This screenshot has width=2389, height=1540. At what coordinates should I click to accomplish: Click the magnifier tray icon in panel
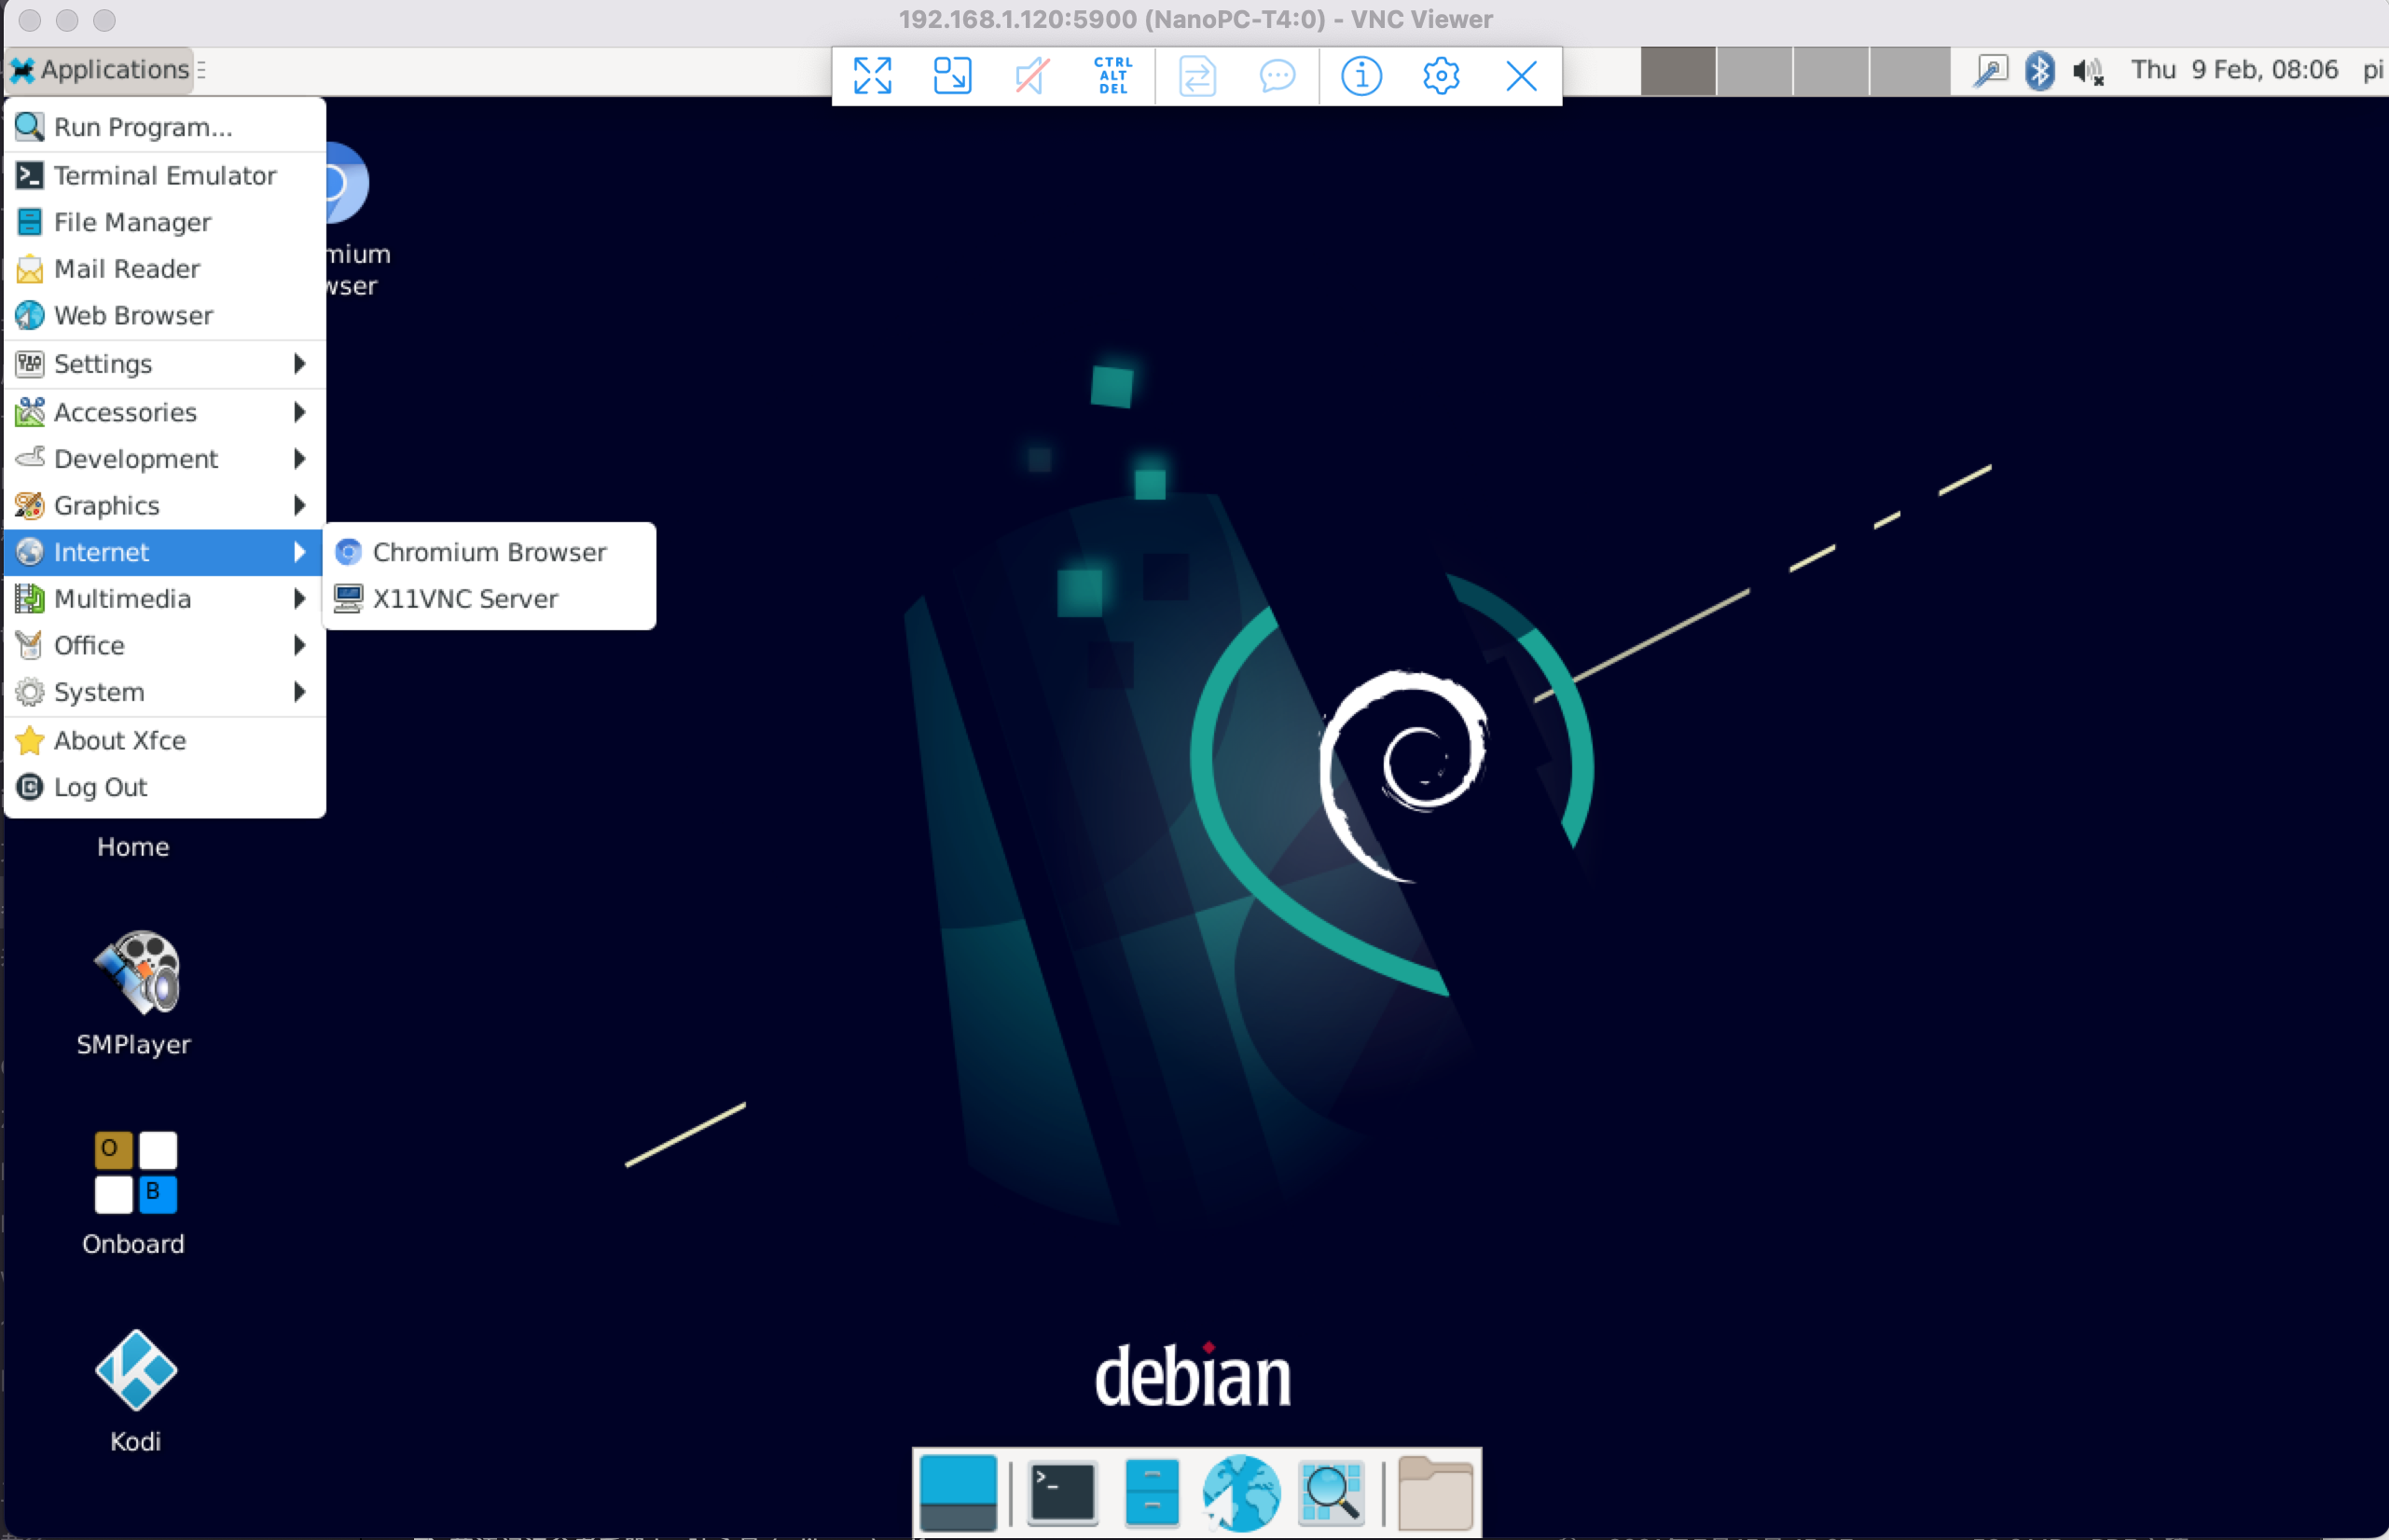[1990, 70]
